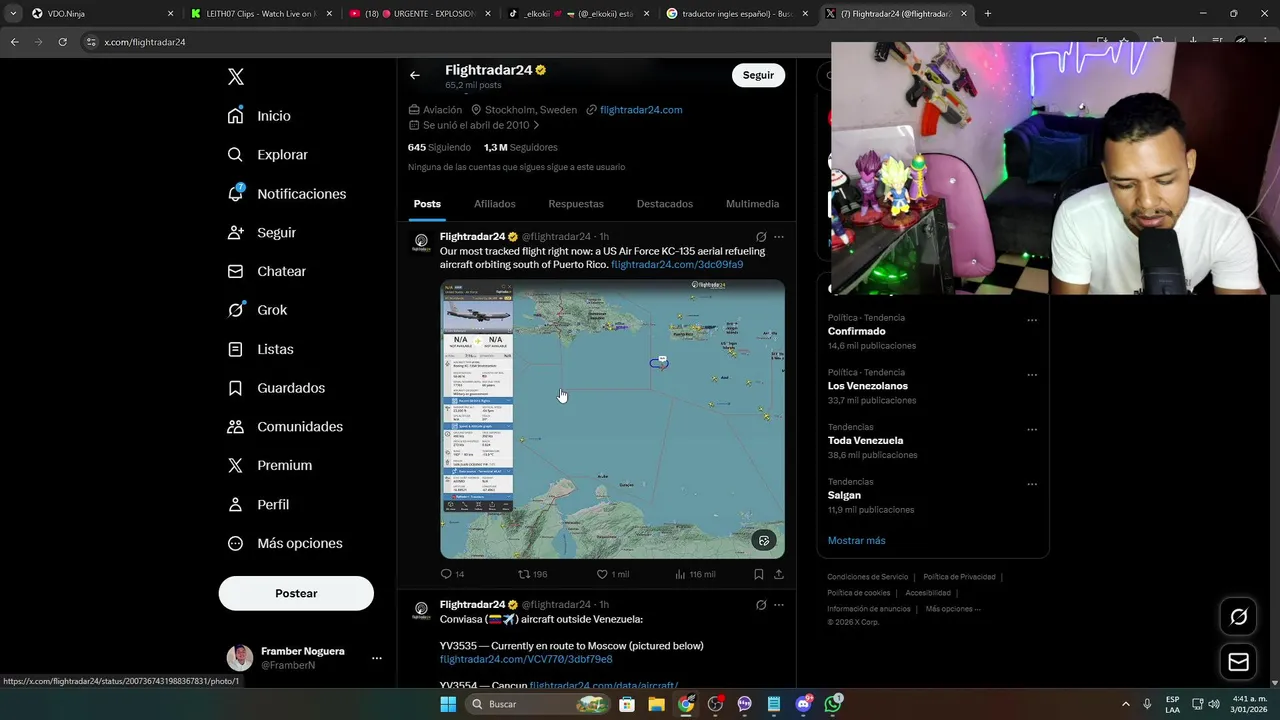This screenshot has width=1280, height=720.
Task: Select the Posts tab
Action: click(427, 204)
